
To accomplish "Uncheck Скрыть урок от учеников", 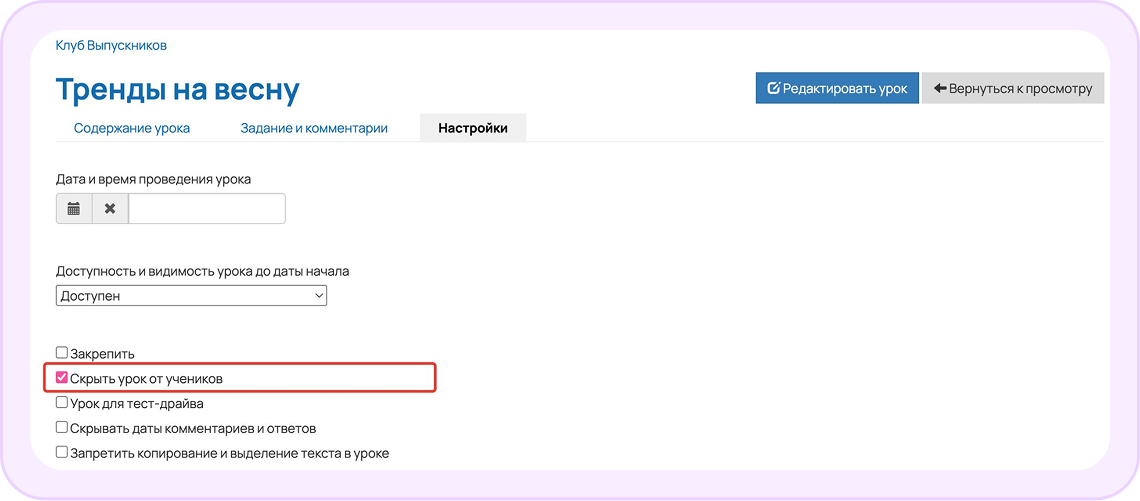I will [x=62, y=378].
